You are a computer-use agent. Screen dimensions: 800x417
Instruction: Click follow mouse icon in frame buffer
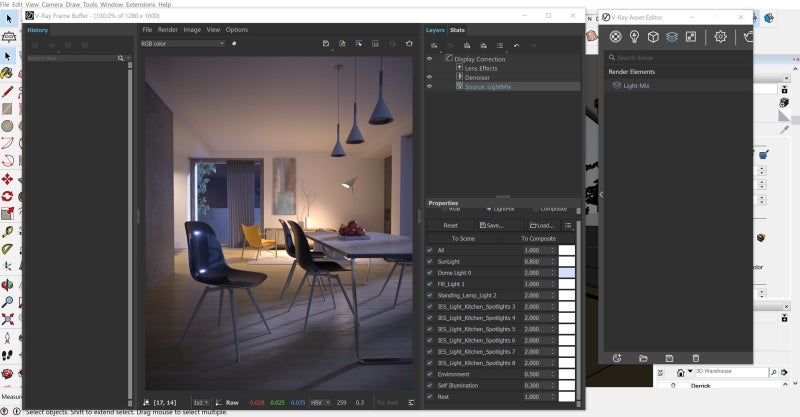359,44
